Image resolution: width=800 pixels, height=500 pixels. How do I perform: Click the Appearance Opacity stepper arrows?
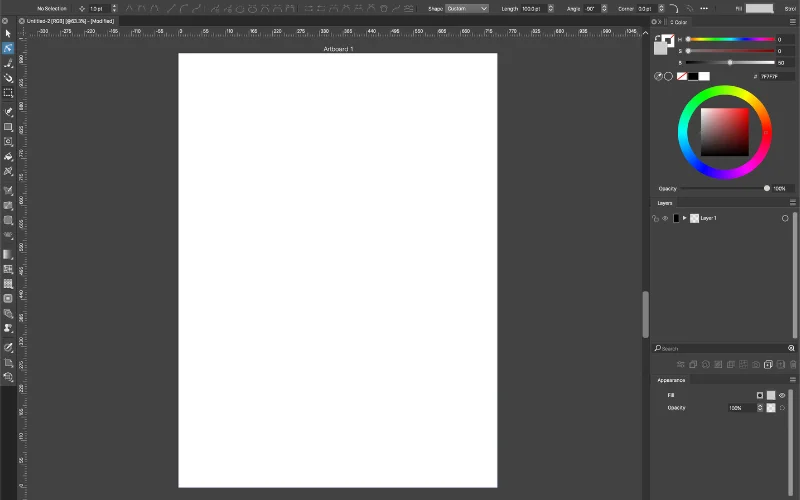pyautogui.click(x=760, y=408)
